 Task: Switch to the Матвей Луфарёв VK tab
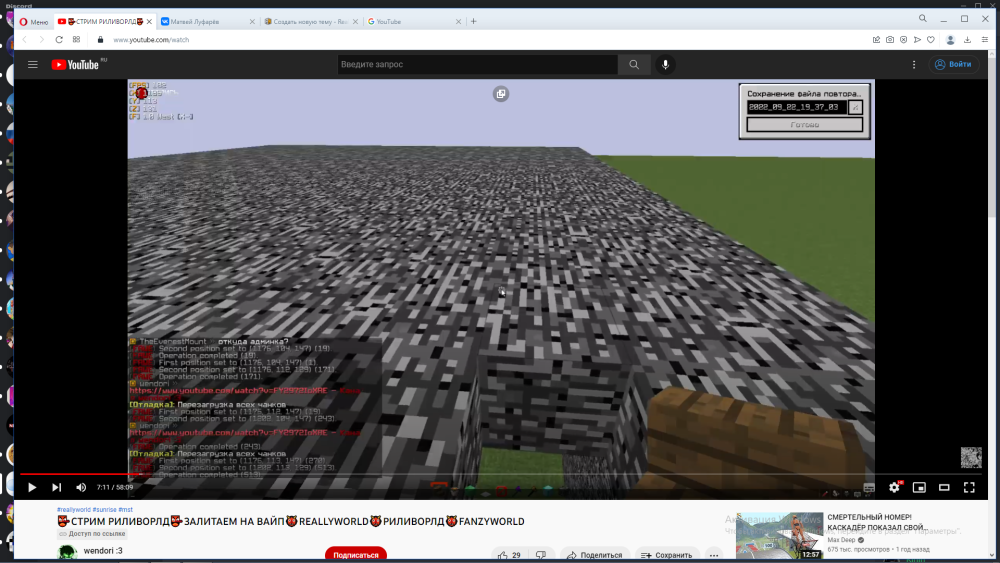(207, 22)
